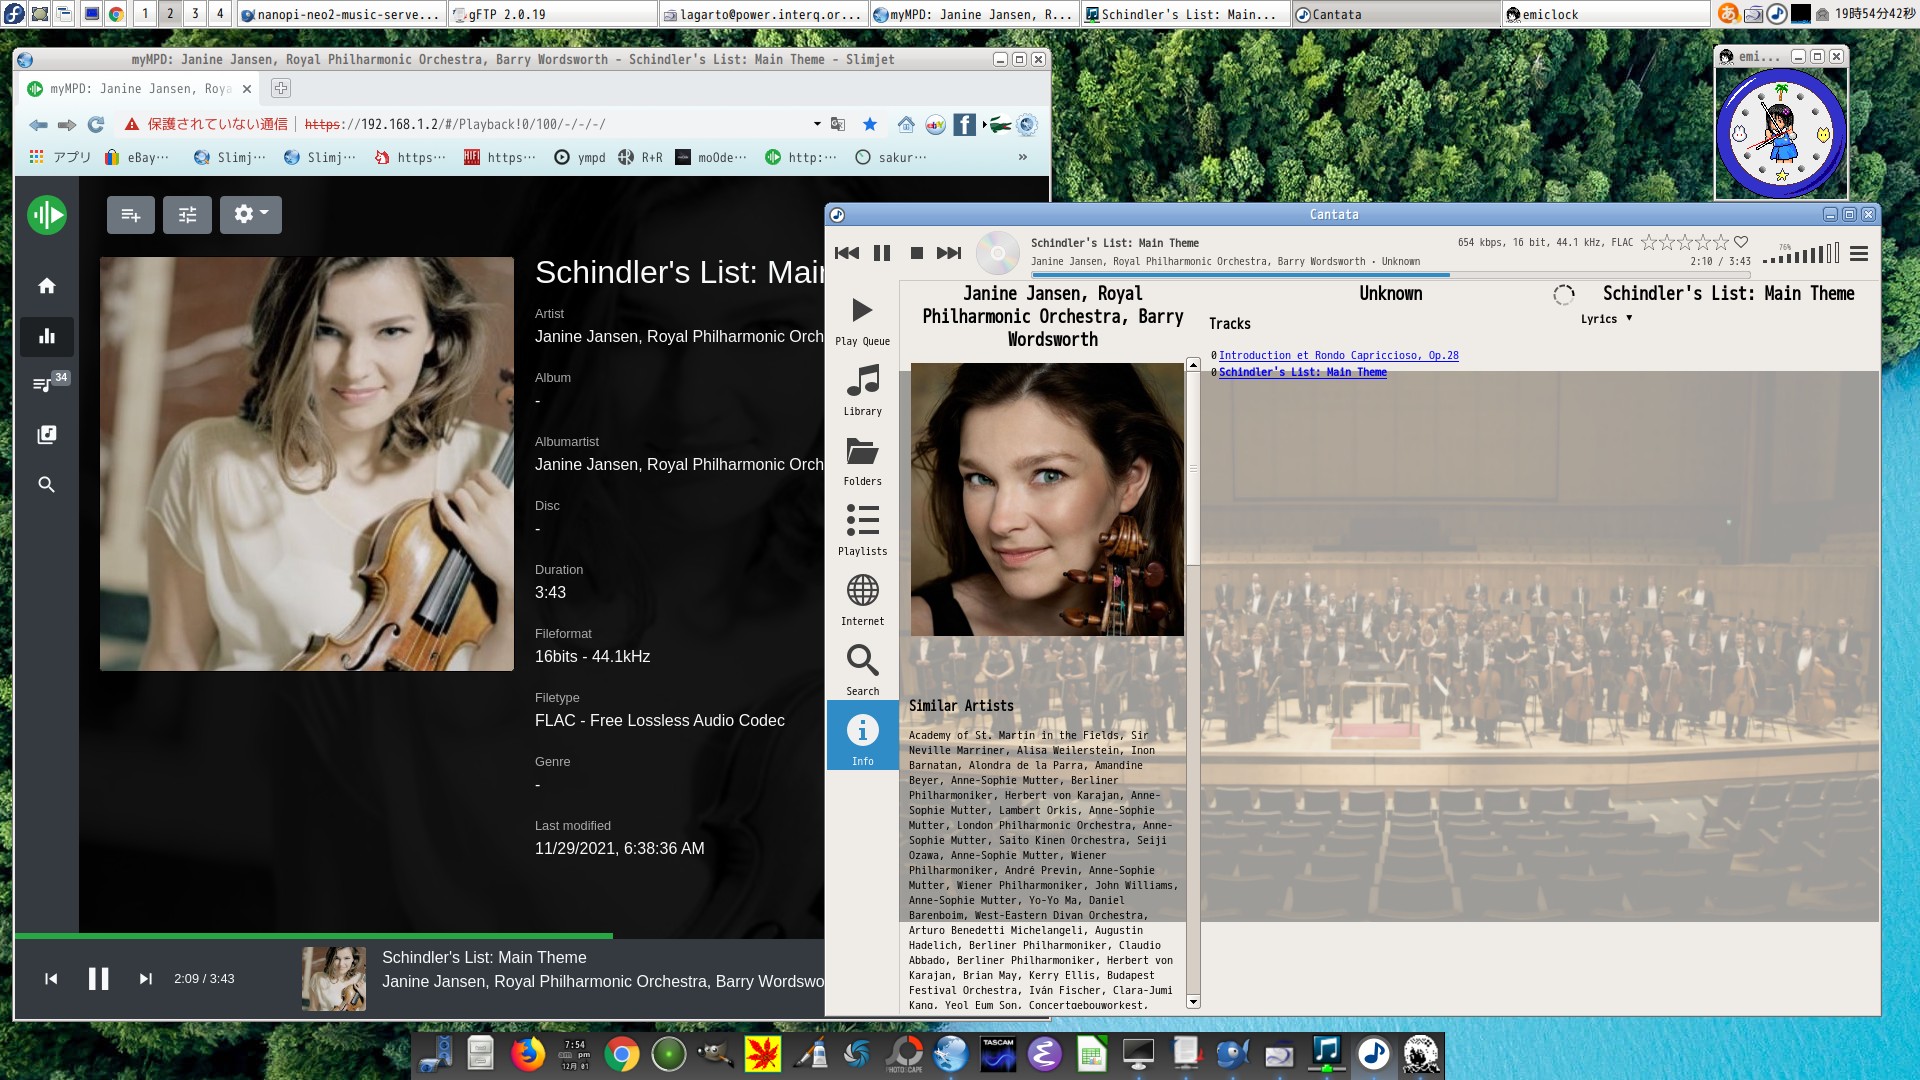The image size is (1920, 1080).
Task: Open the settings gear dropdown in myMPD
Action: [250, 214]
